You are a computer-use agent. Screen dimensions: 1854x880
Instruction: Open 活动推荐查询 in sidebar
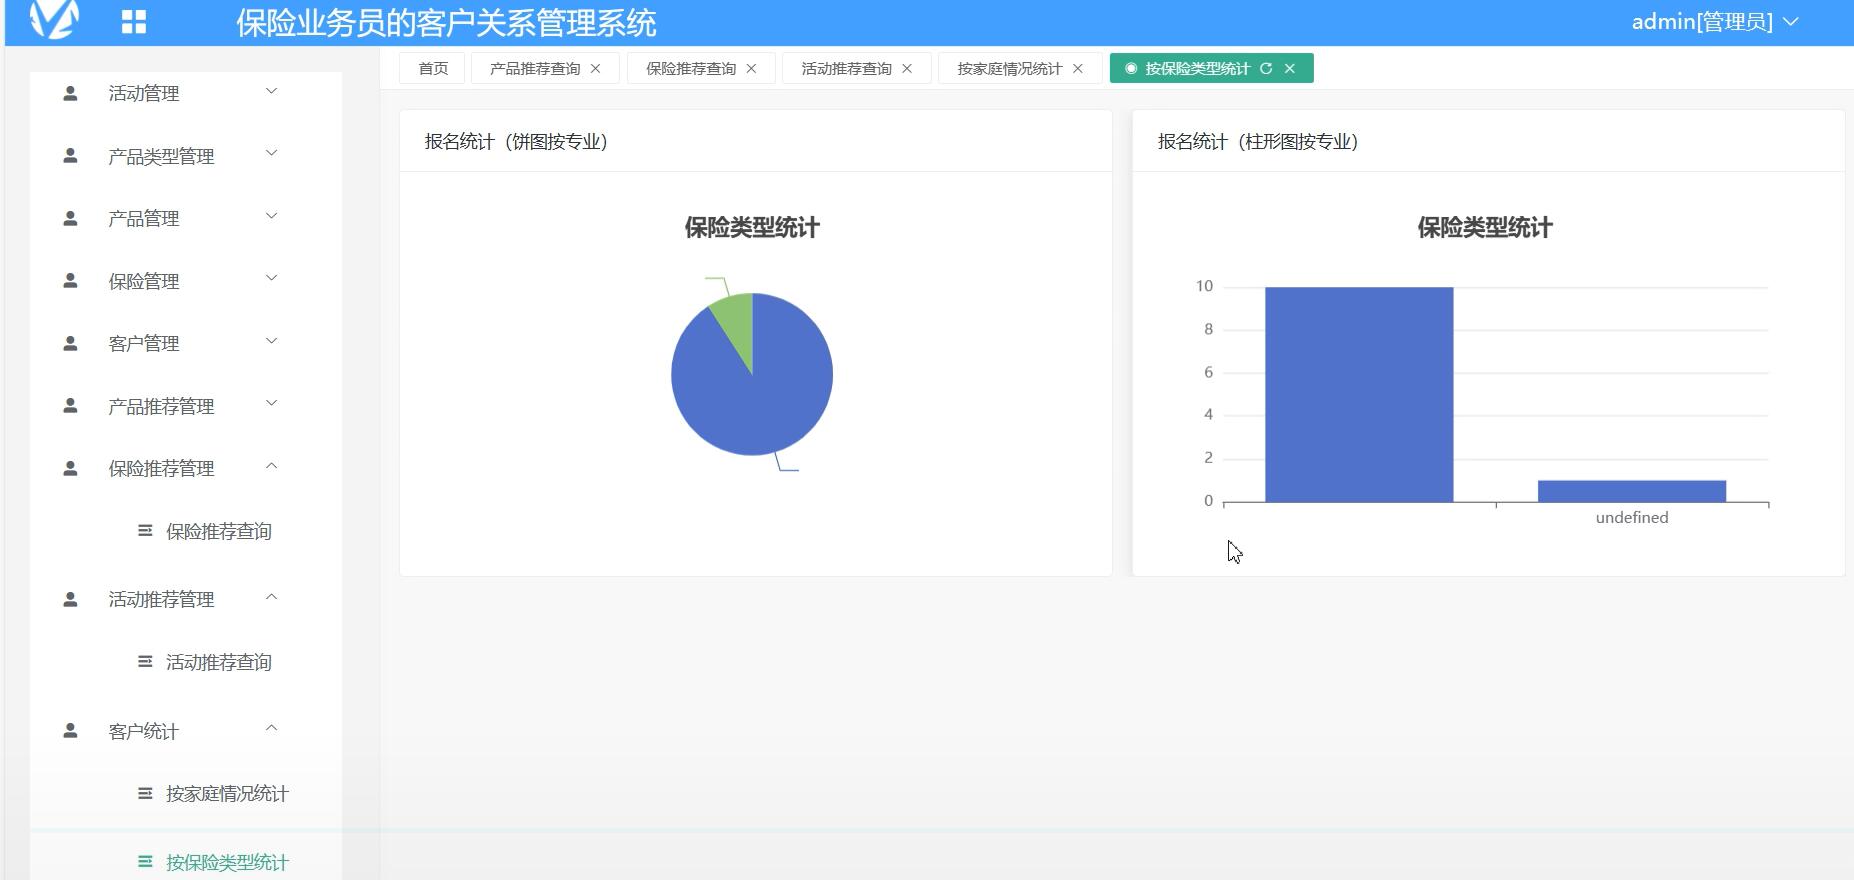(x=219, y=662)
